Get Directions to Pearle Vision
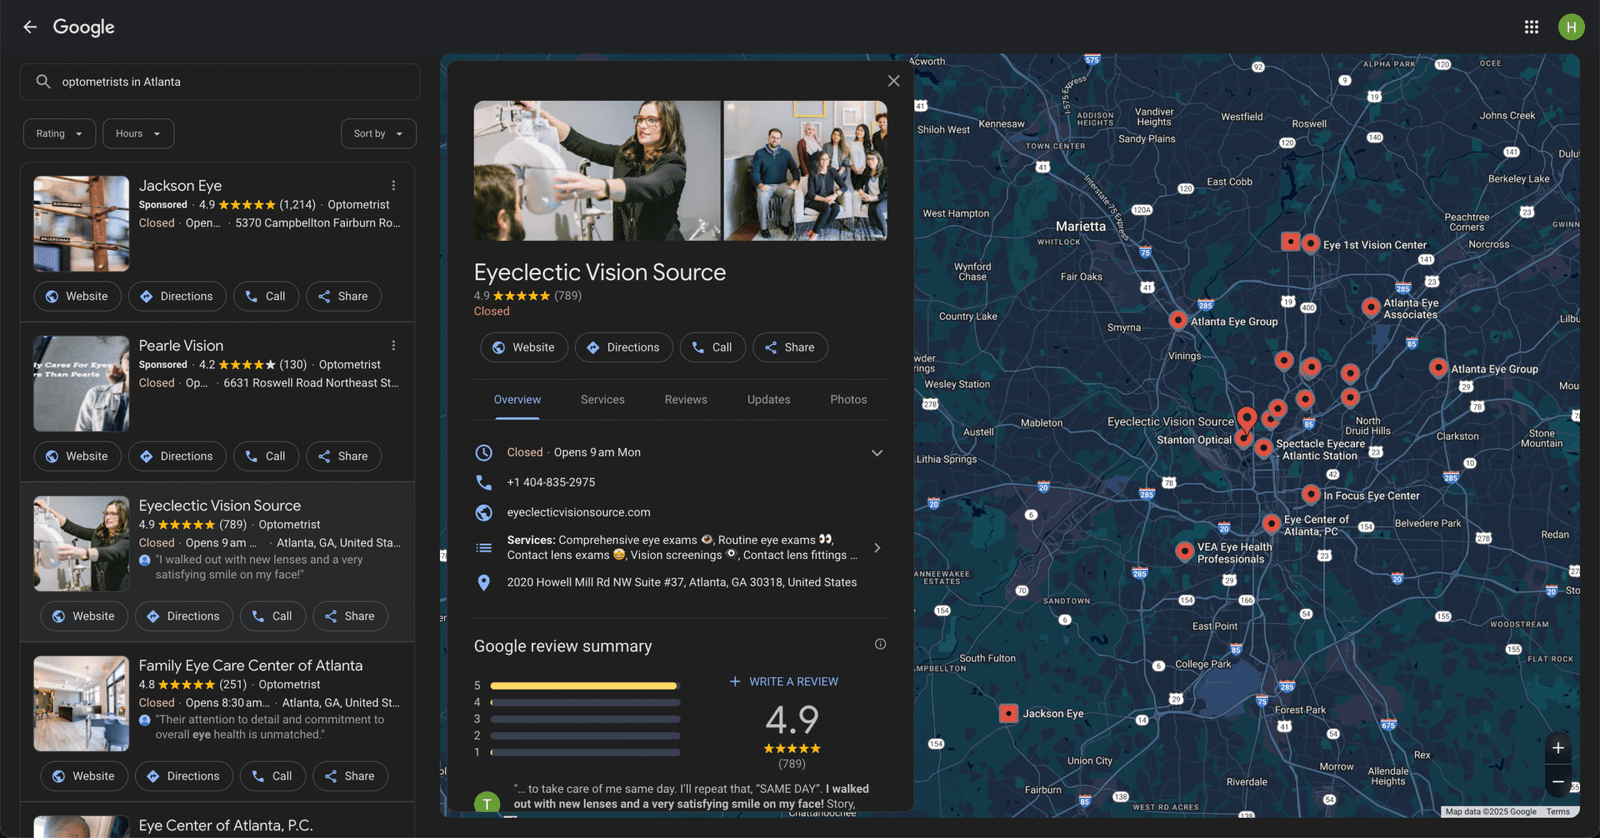Screen dimensions: 1600x838 tap(176, 456)
